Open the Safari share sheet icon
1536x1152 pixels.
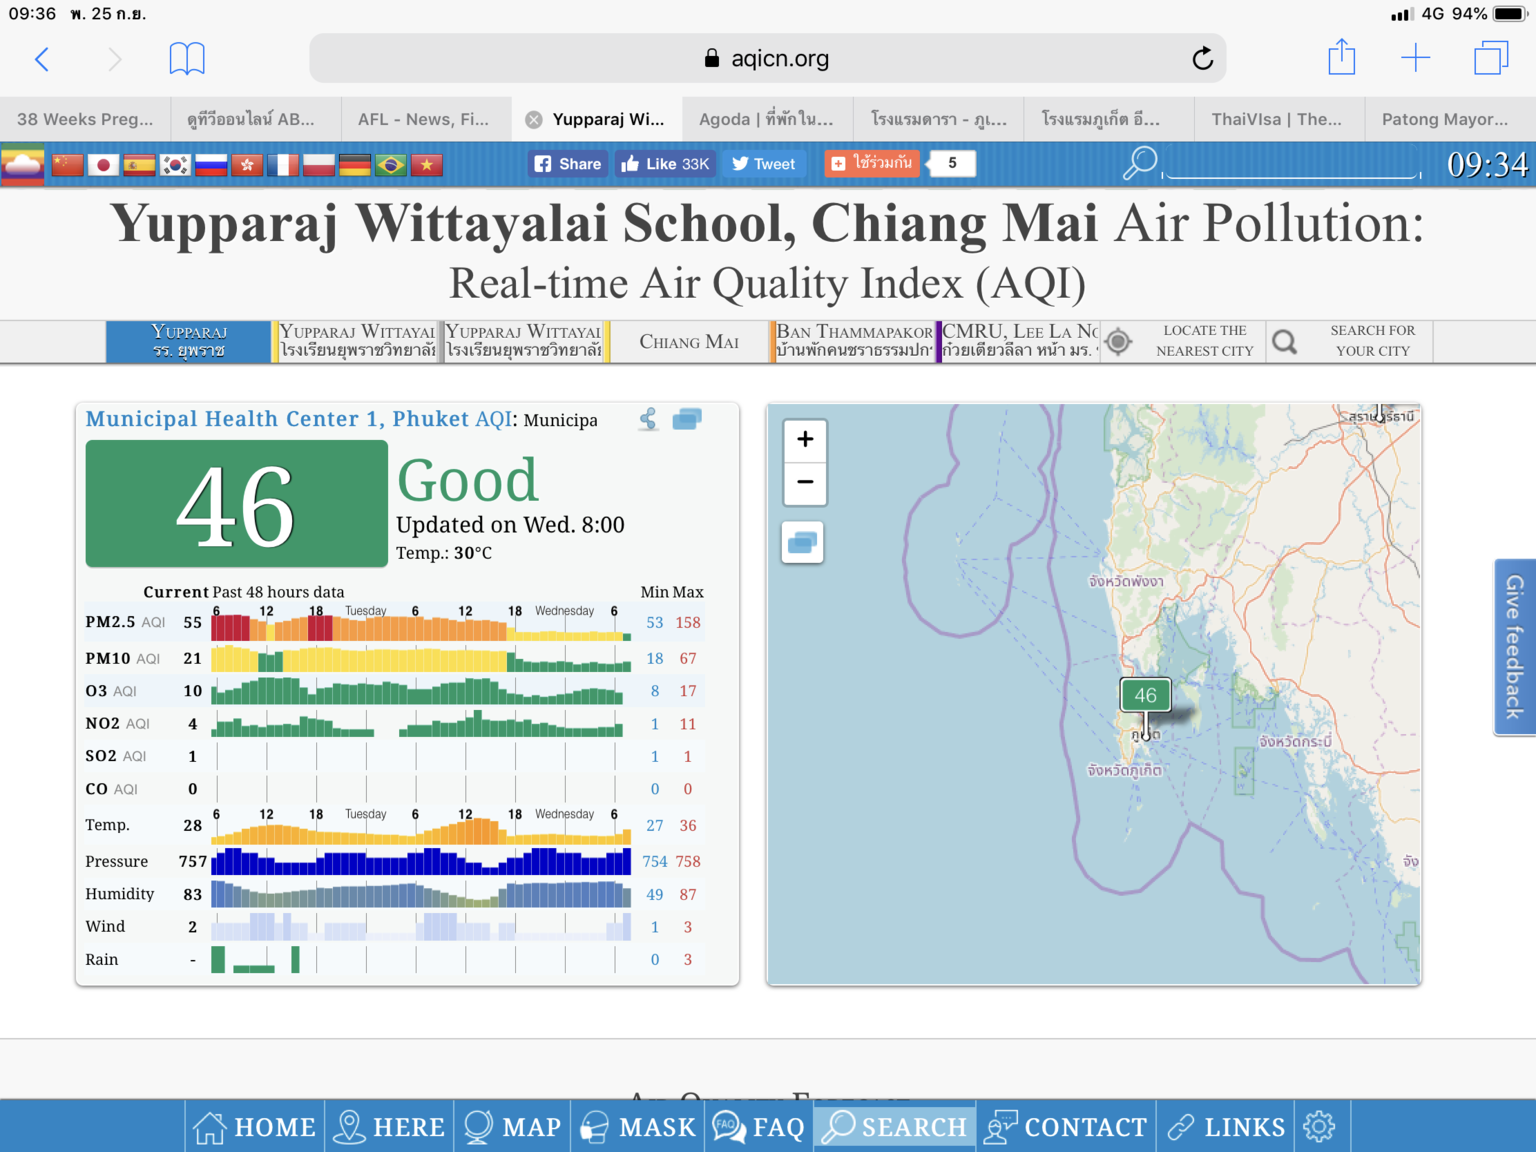(x=1341, y=57)
